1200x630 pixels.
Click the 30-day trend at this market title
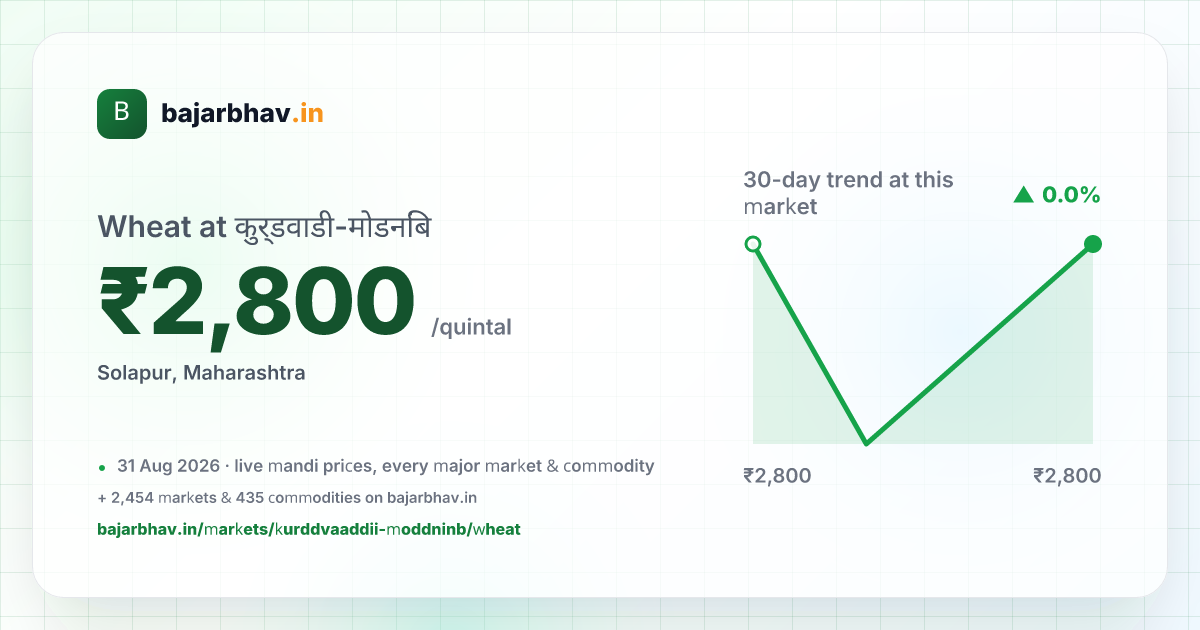click(848, 193)
